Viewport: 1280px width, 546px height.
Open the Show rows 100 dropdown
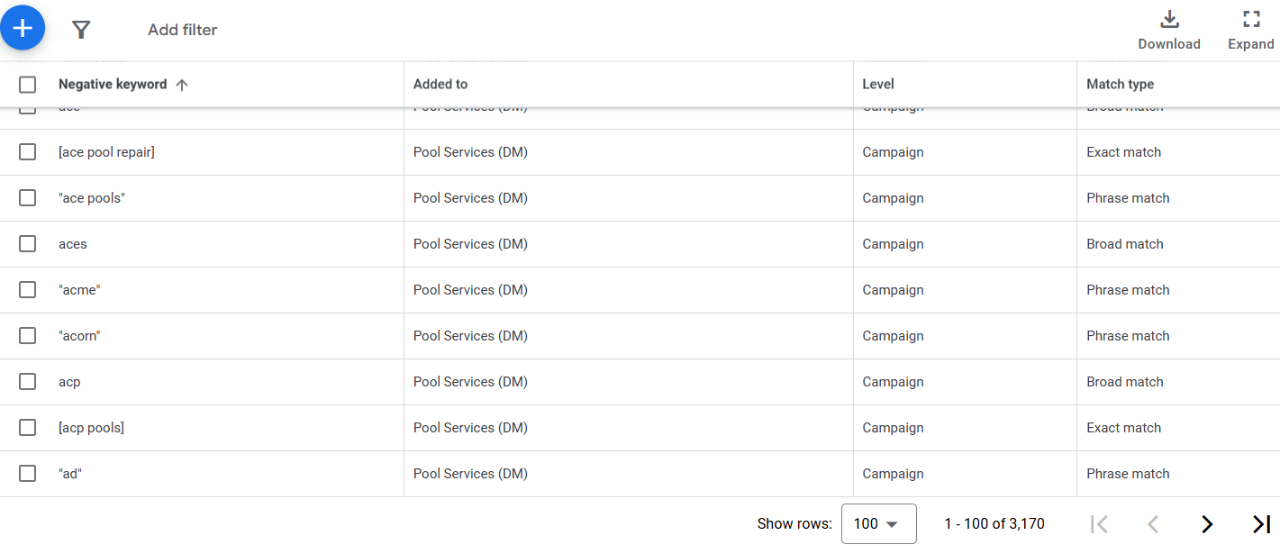tap(878, 524)
